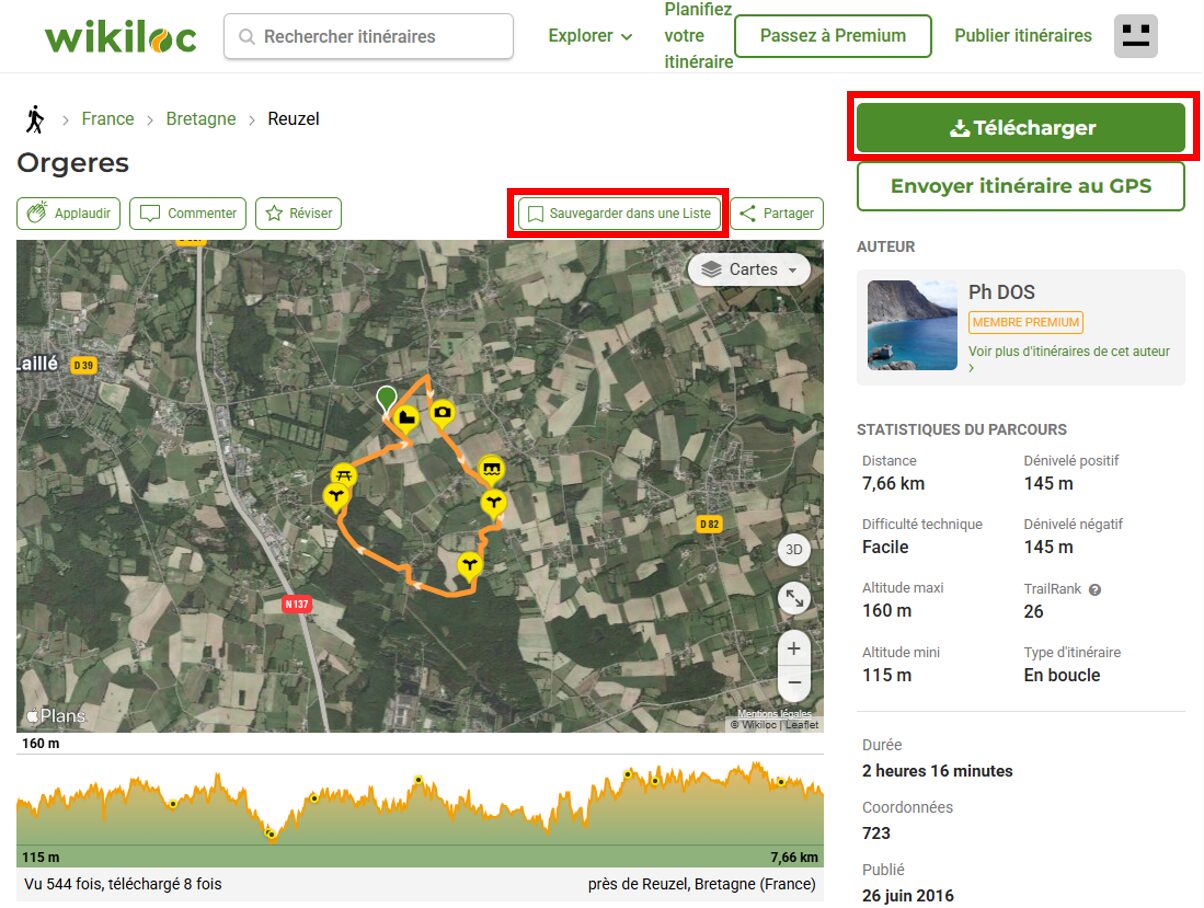Click the author Ph DOS photo thumbnail

click(912, 325)
